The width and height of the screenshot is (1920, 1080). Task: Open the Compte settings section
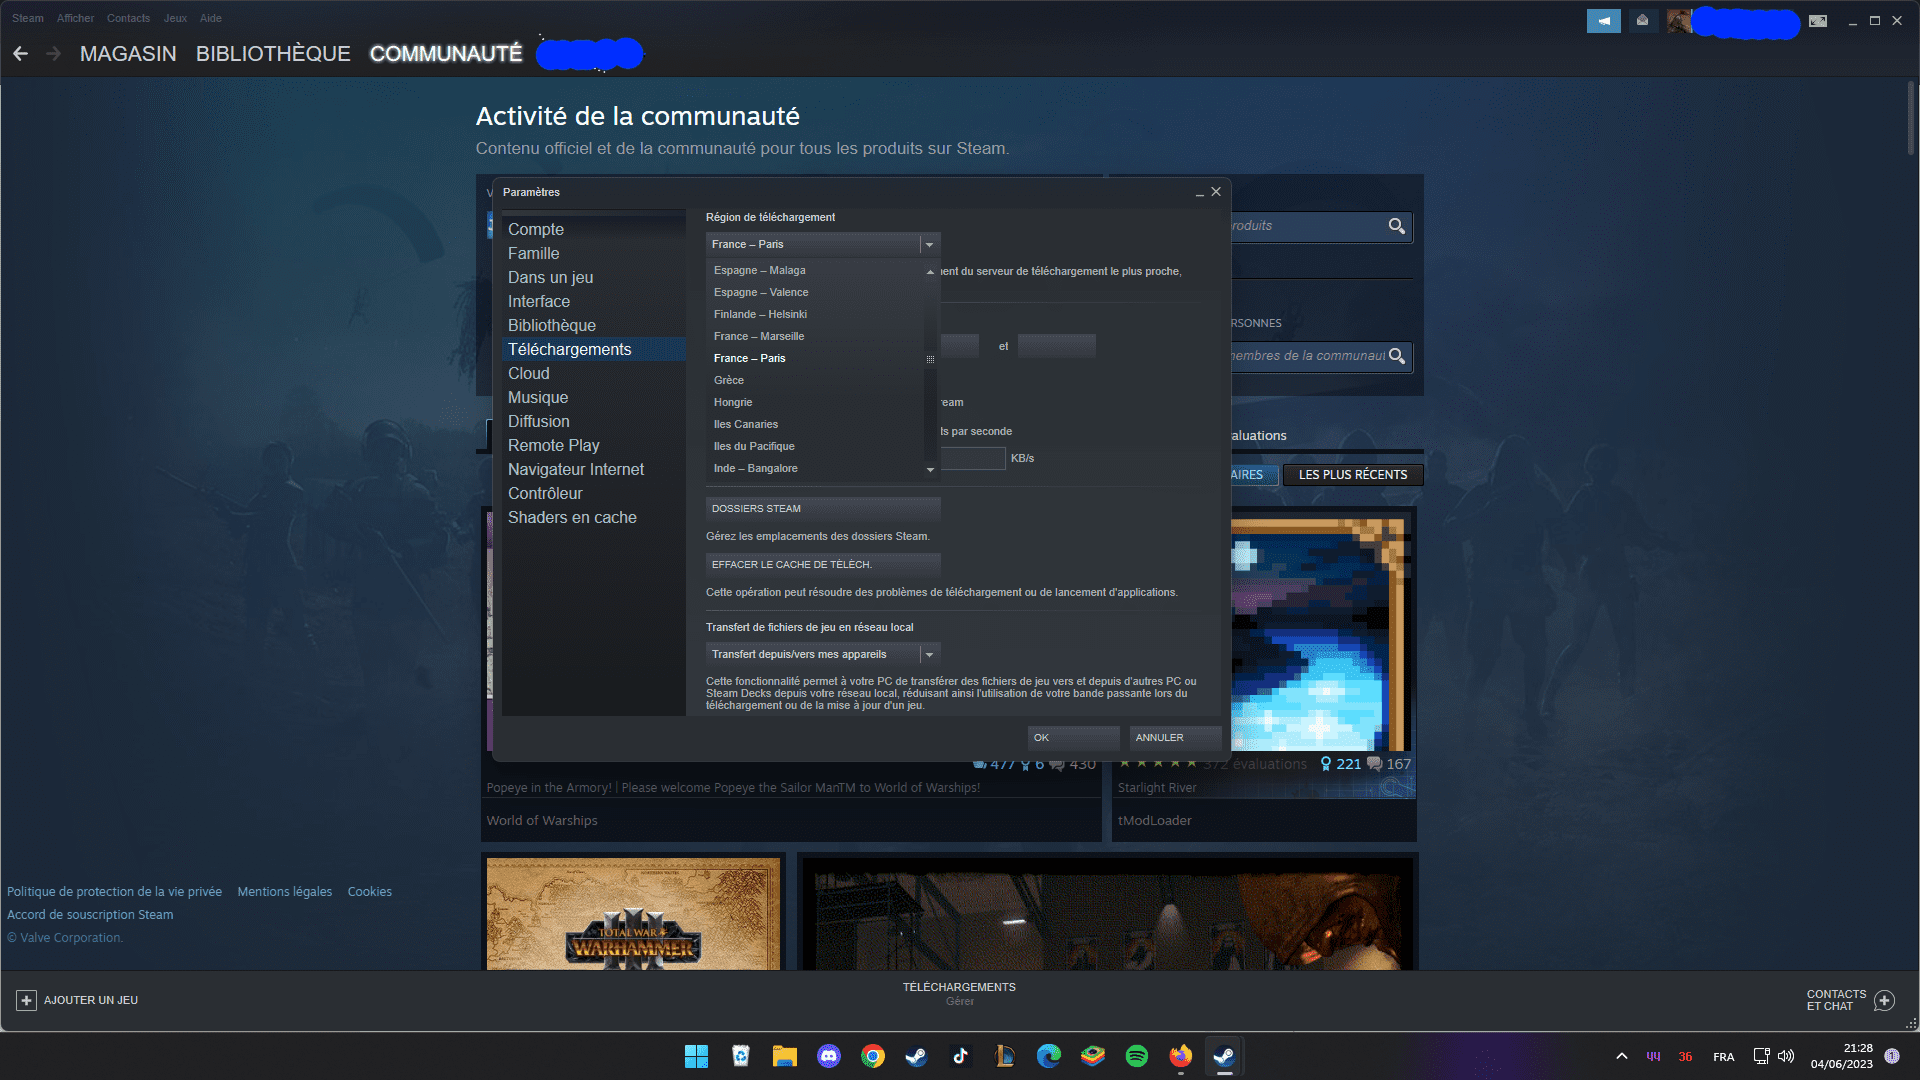[536, 229]
